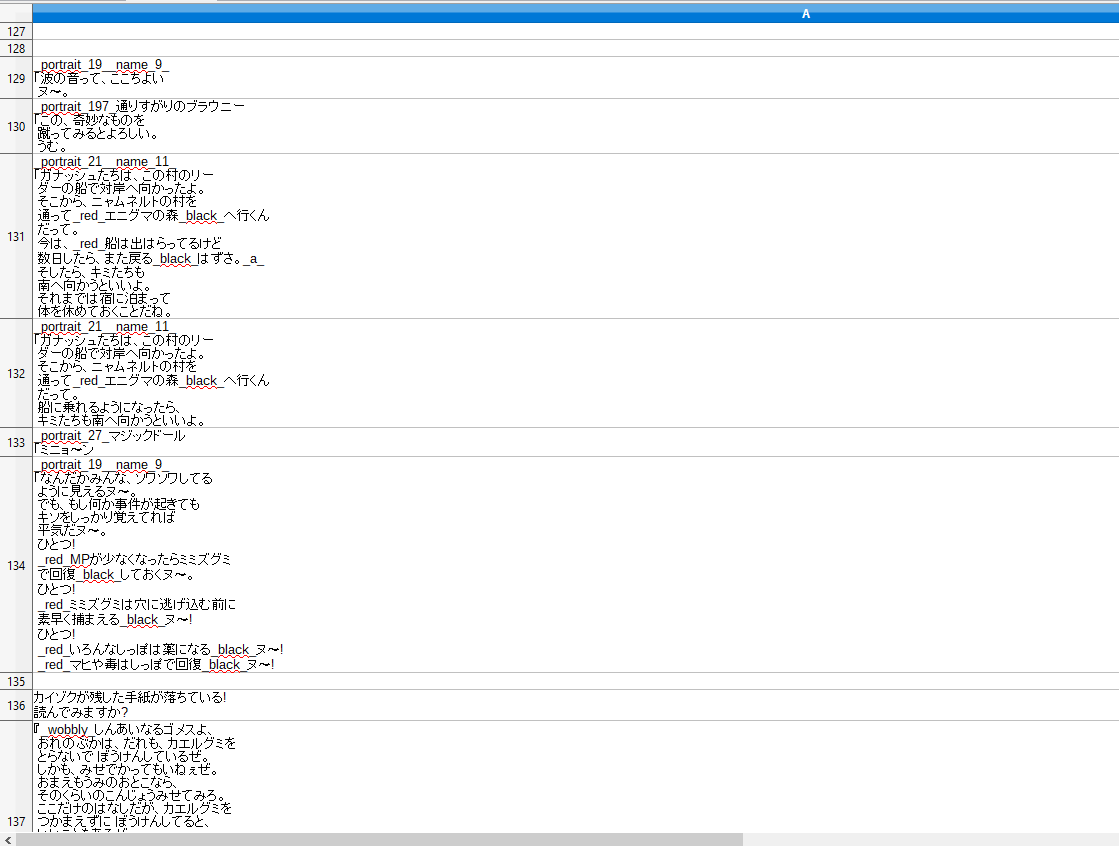
Task: Click the scroll left arrow
Action: (x=8, y=839)
